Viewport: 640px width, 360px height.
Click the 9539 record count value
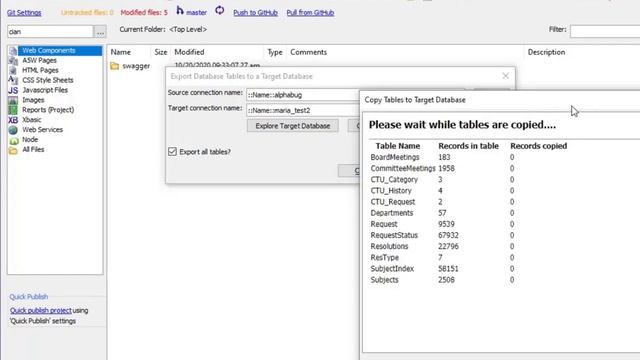447,224
